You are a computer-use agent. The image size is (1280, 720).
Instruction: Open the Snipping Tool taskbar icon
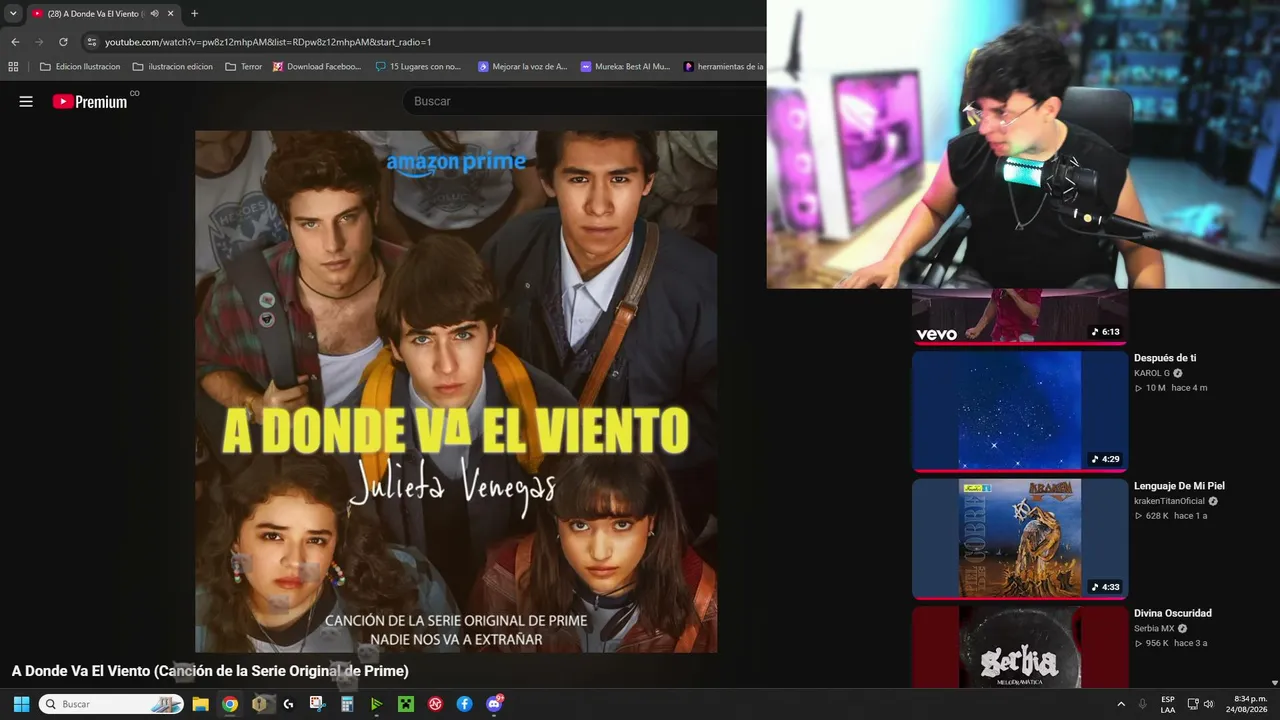click(x=318, y=704)
